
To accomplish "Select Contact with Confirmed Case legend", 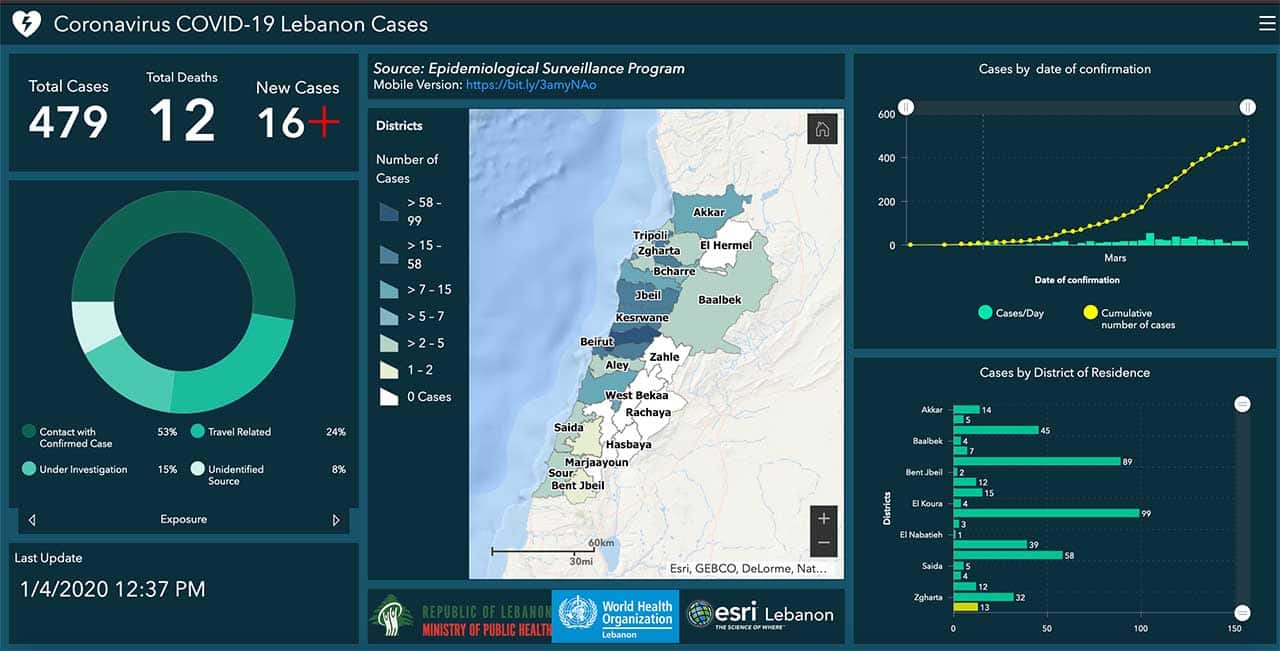I will tap(75, 437).
